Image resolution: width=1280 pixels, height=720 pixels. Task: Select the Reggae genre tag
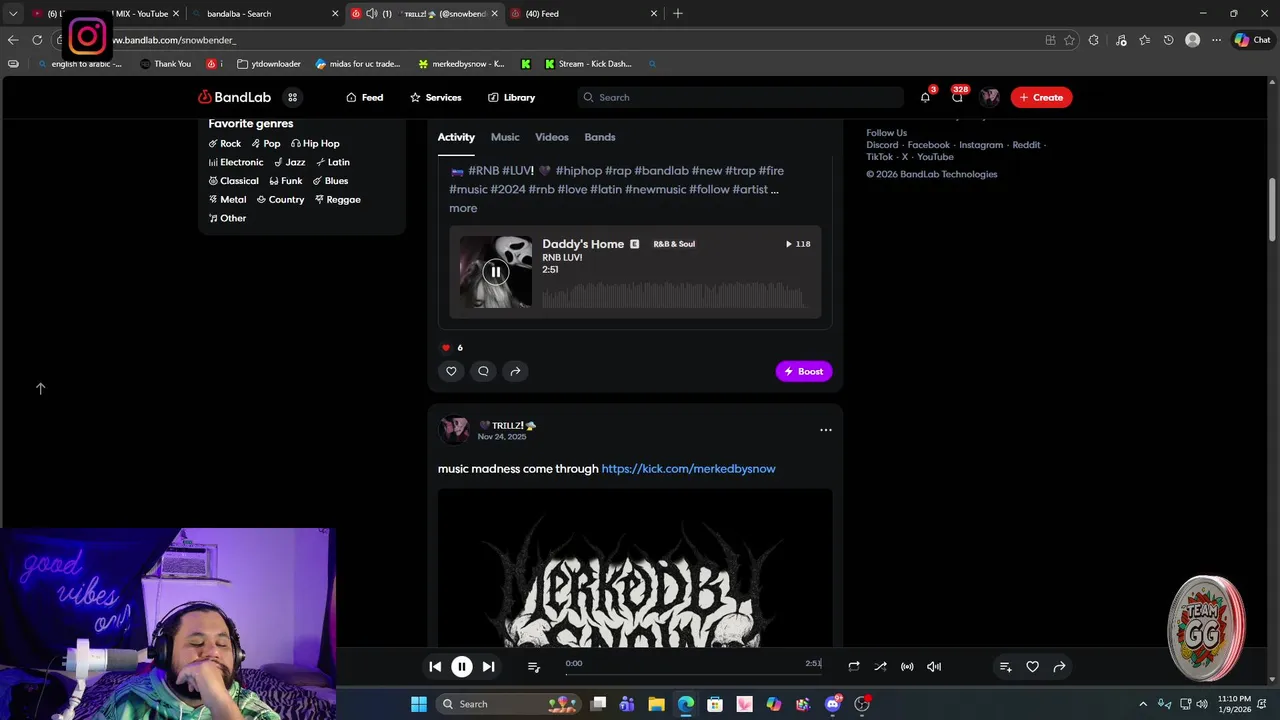click(338, 199)
